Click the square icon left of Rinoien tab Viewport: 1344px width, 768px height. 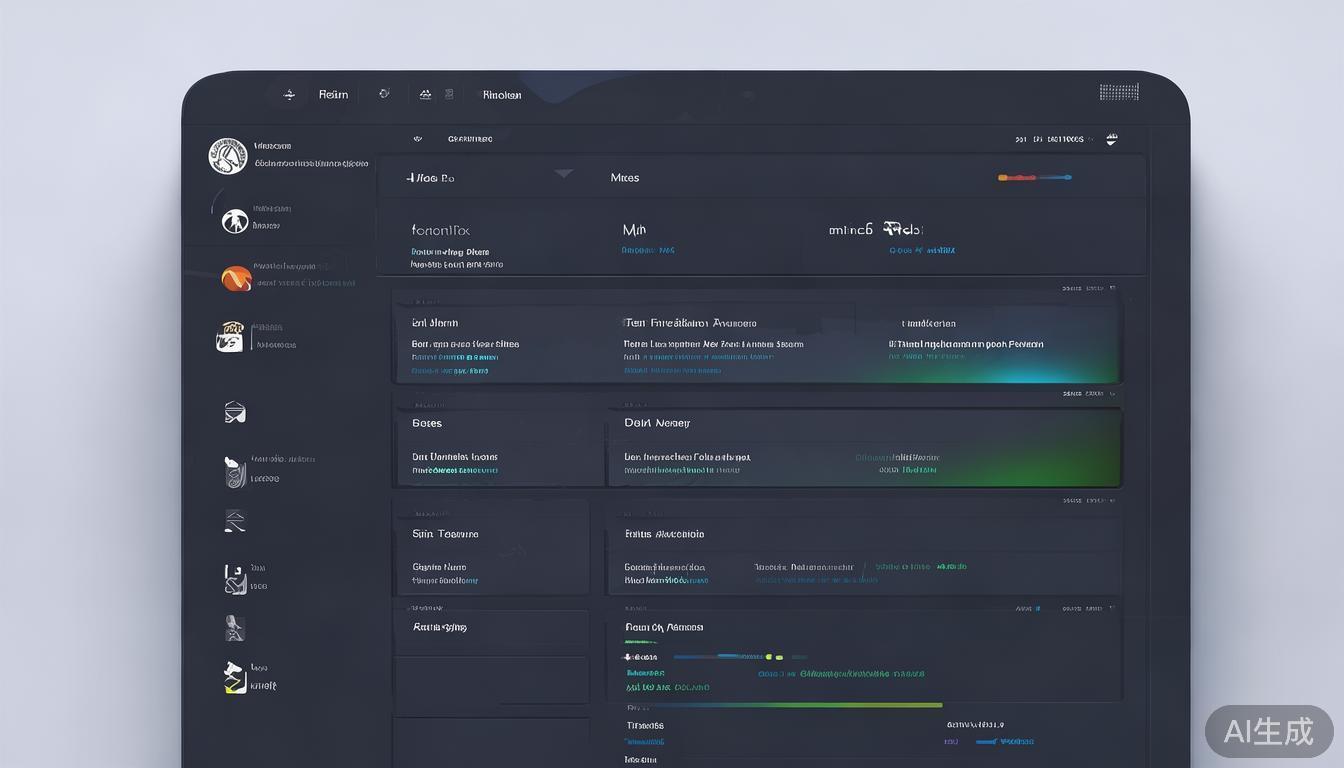pos(449,94)
